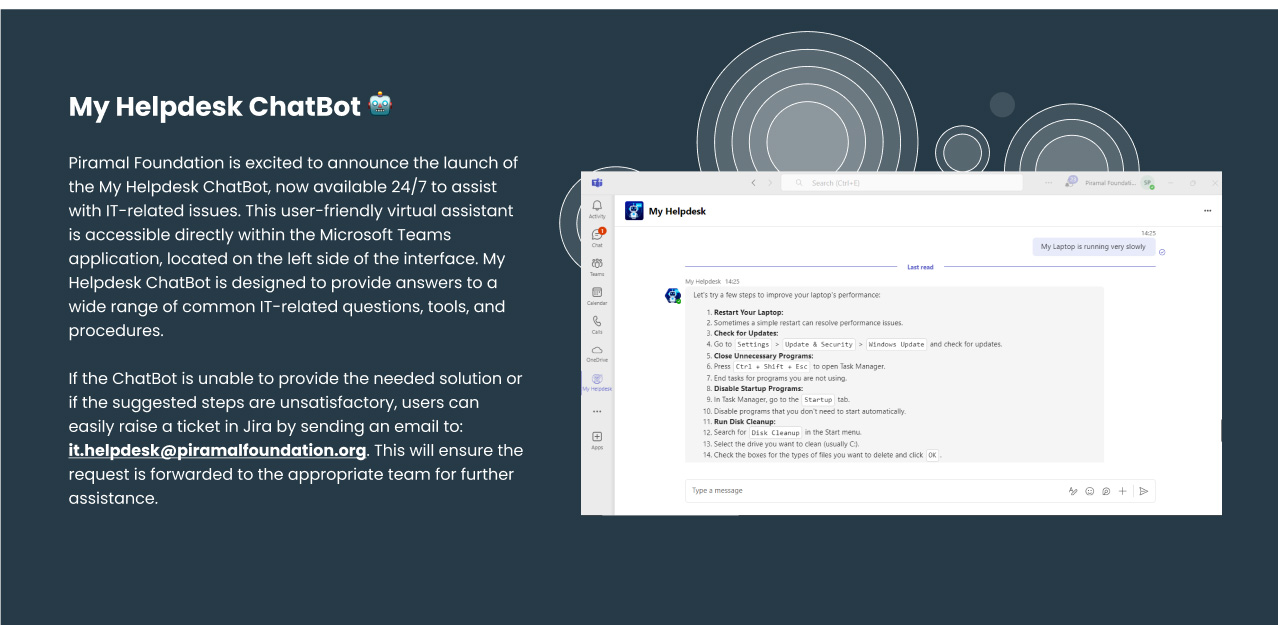Click the Ctrl + Shift + Esc tag
This screenshot has height=625, width=1278.
pos(771,367)
